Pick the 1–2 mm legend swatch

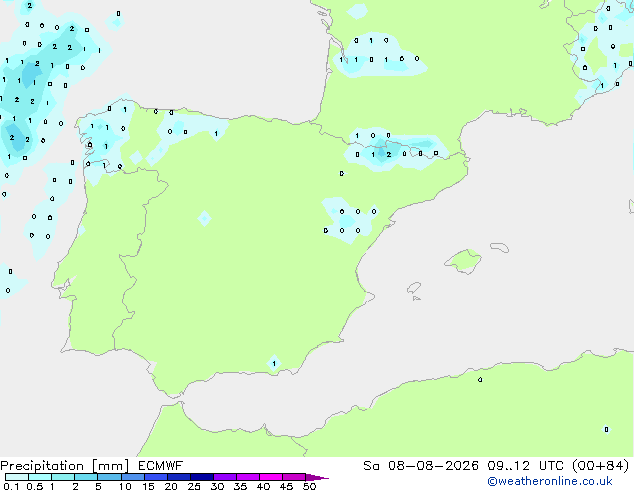[x=63, y=477]
